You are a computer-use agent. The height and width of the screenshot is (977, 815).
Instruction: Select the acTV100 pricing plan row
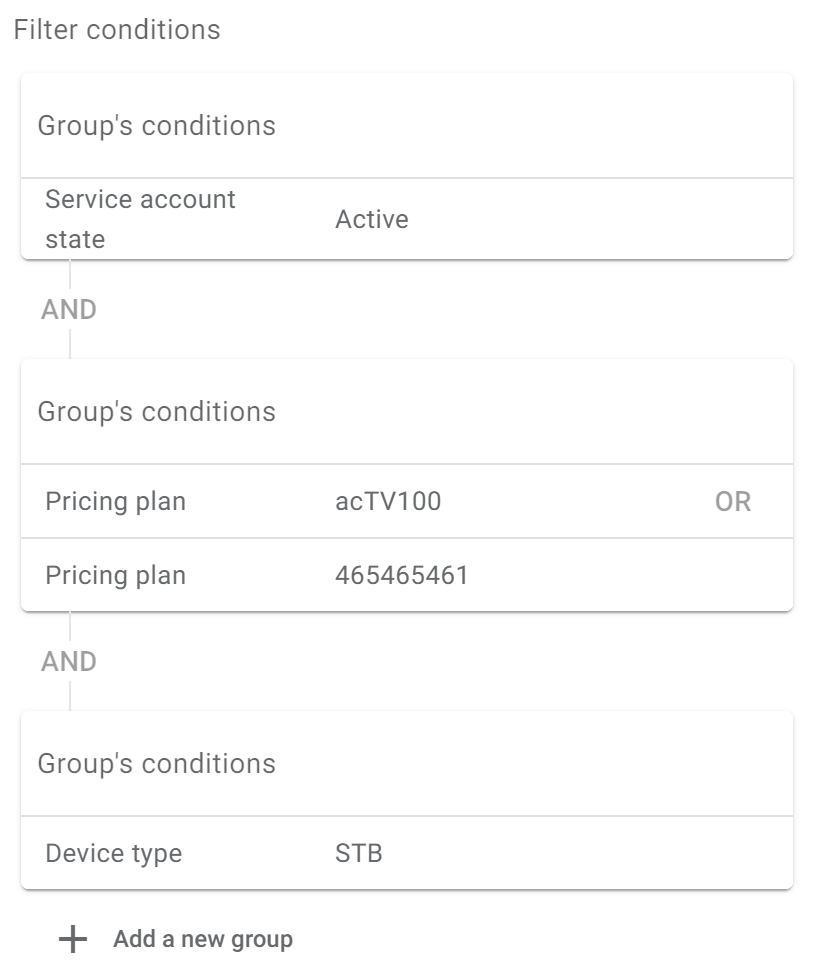(407, 501)
